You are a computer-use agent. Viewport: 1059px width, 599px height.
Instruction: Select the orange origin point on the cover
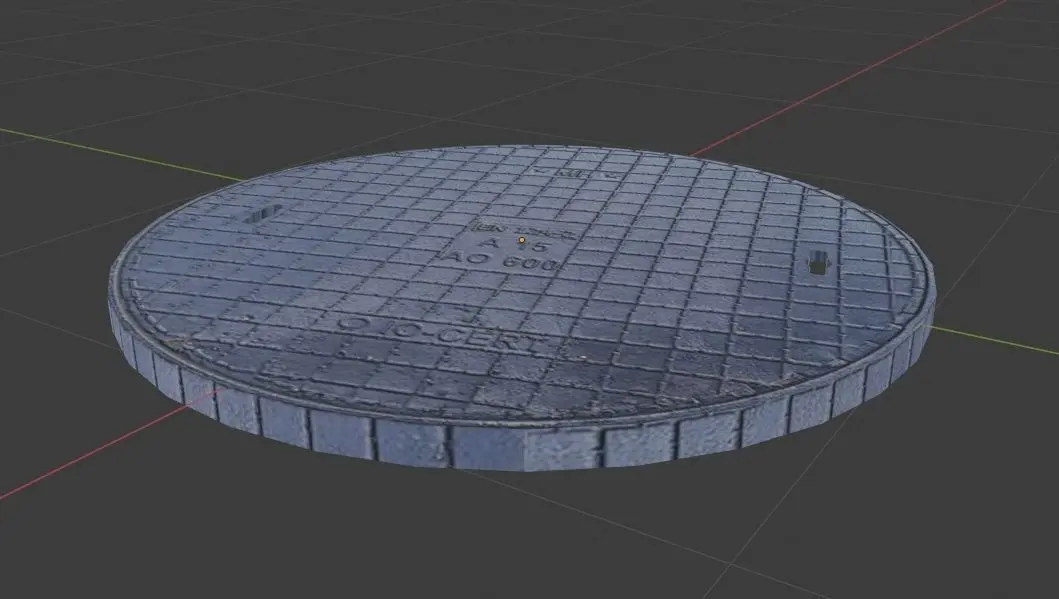(521, 240)
